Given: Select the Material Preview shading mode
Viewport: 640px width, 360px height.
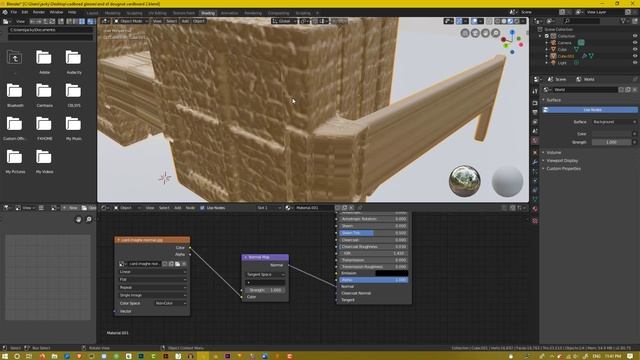Looking at the screenshot, I should 510,21.
